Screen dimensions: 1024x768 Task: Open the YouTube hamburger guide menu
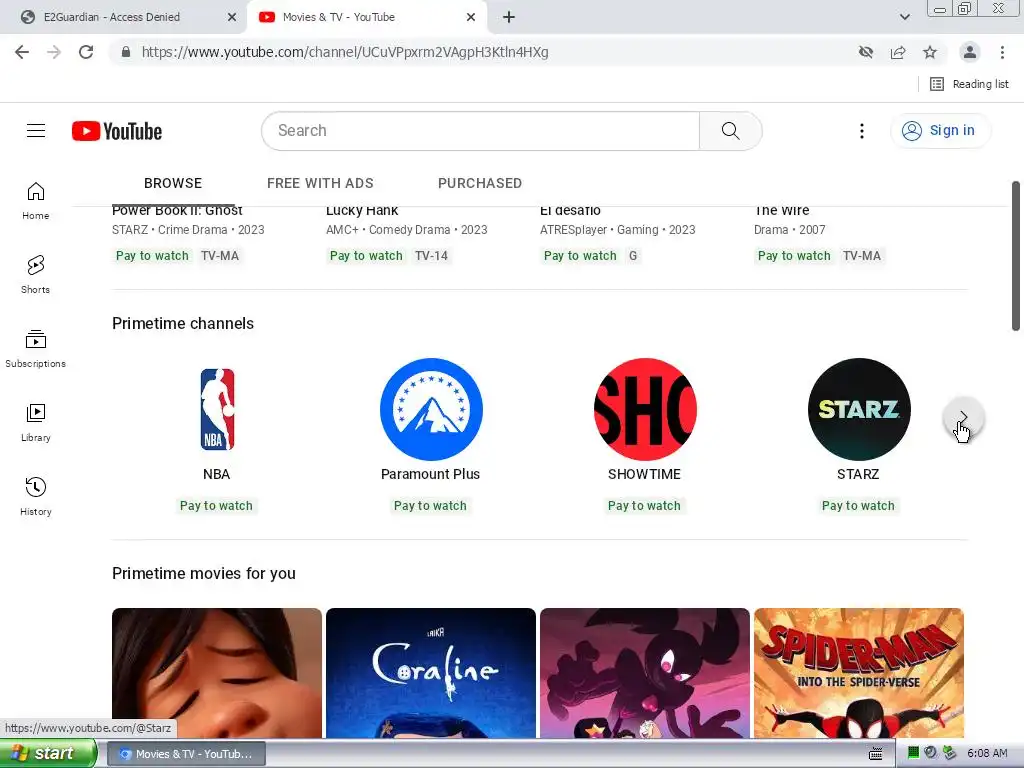coord(36,131)
